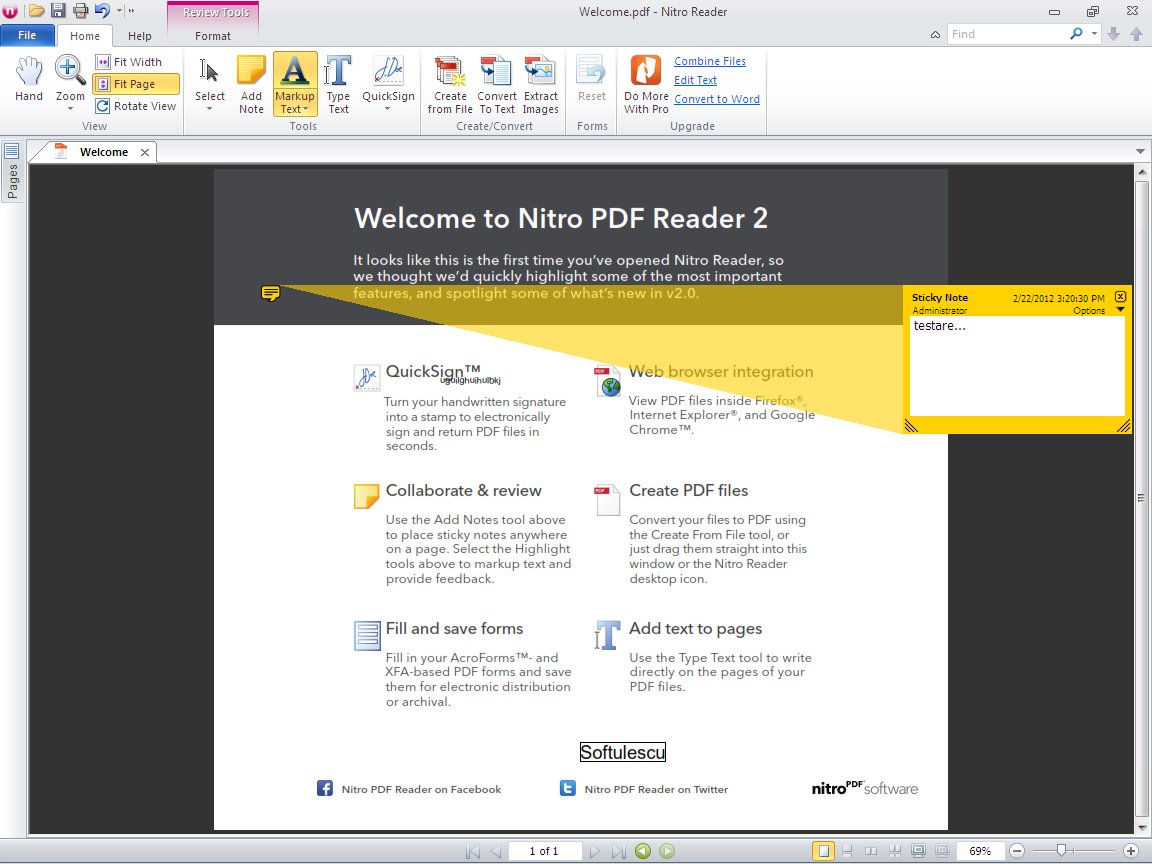
Task: Go to the next view (green forward arrow)
Action: 667,851
